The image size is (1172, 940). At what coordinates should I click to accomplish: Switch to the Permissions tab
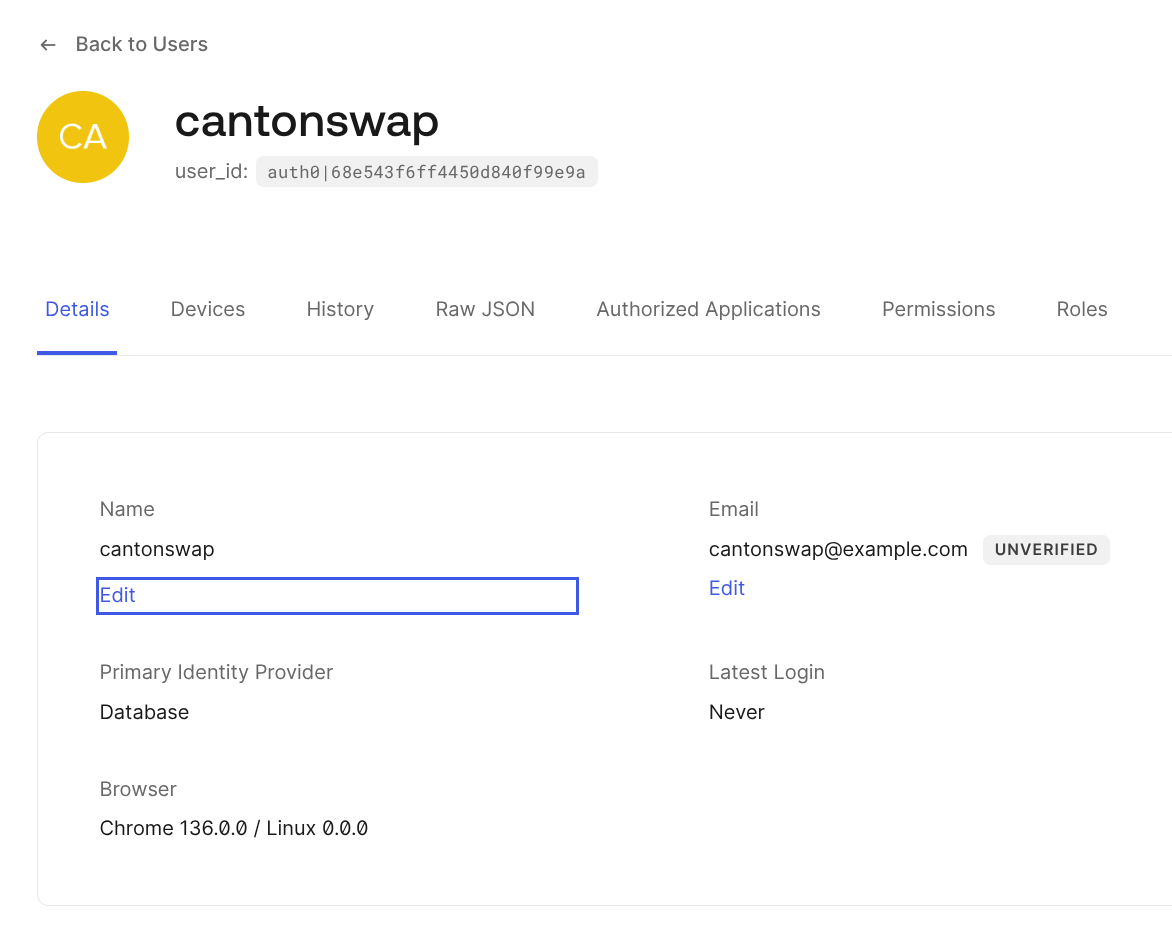pyautogui.click(x=938, y=310)
